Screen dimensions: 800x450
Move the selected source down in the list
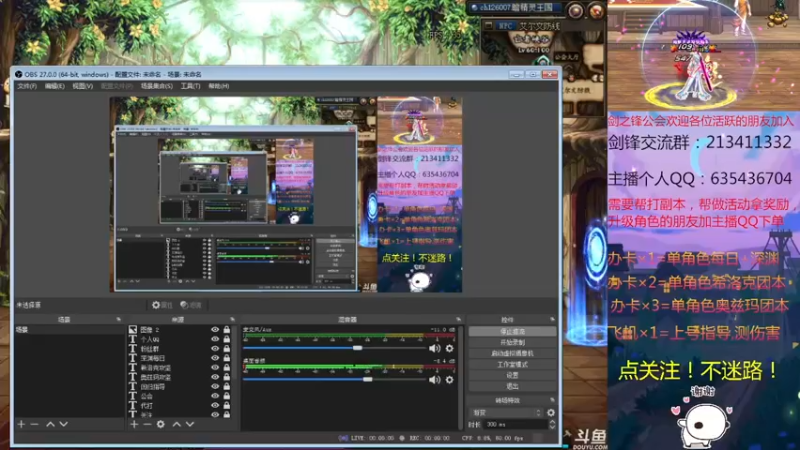coord(190,424)
